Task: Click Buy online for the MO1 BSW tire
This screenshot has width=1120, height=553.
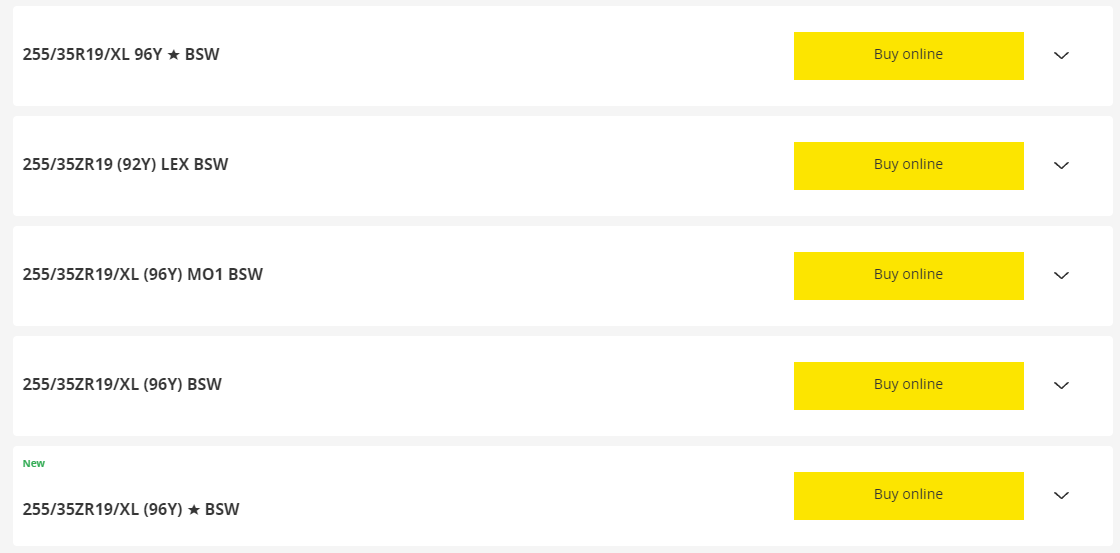Action: [908, 276]
